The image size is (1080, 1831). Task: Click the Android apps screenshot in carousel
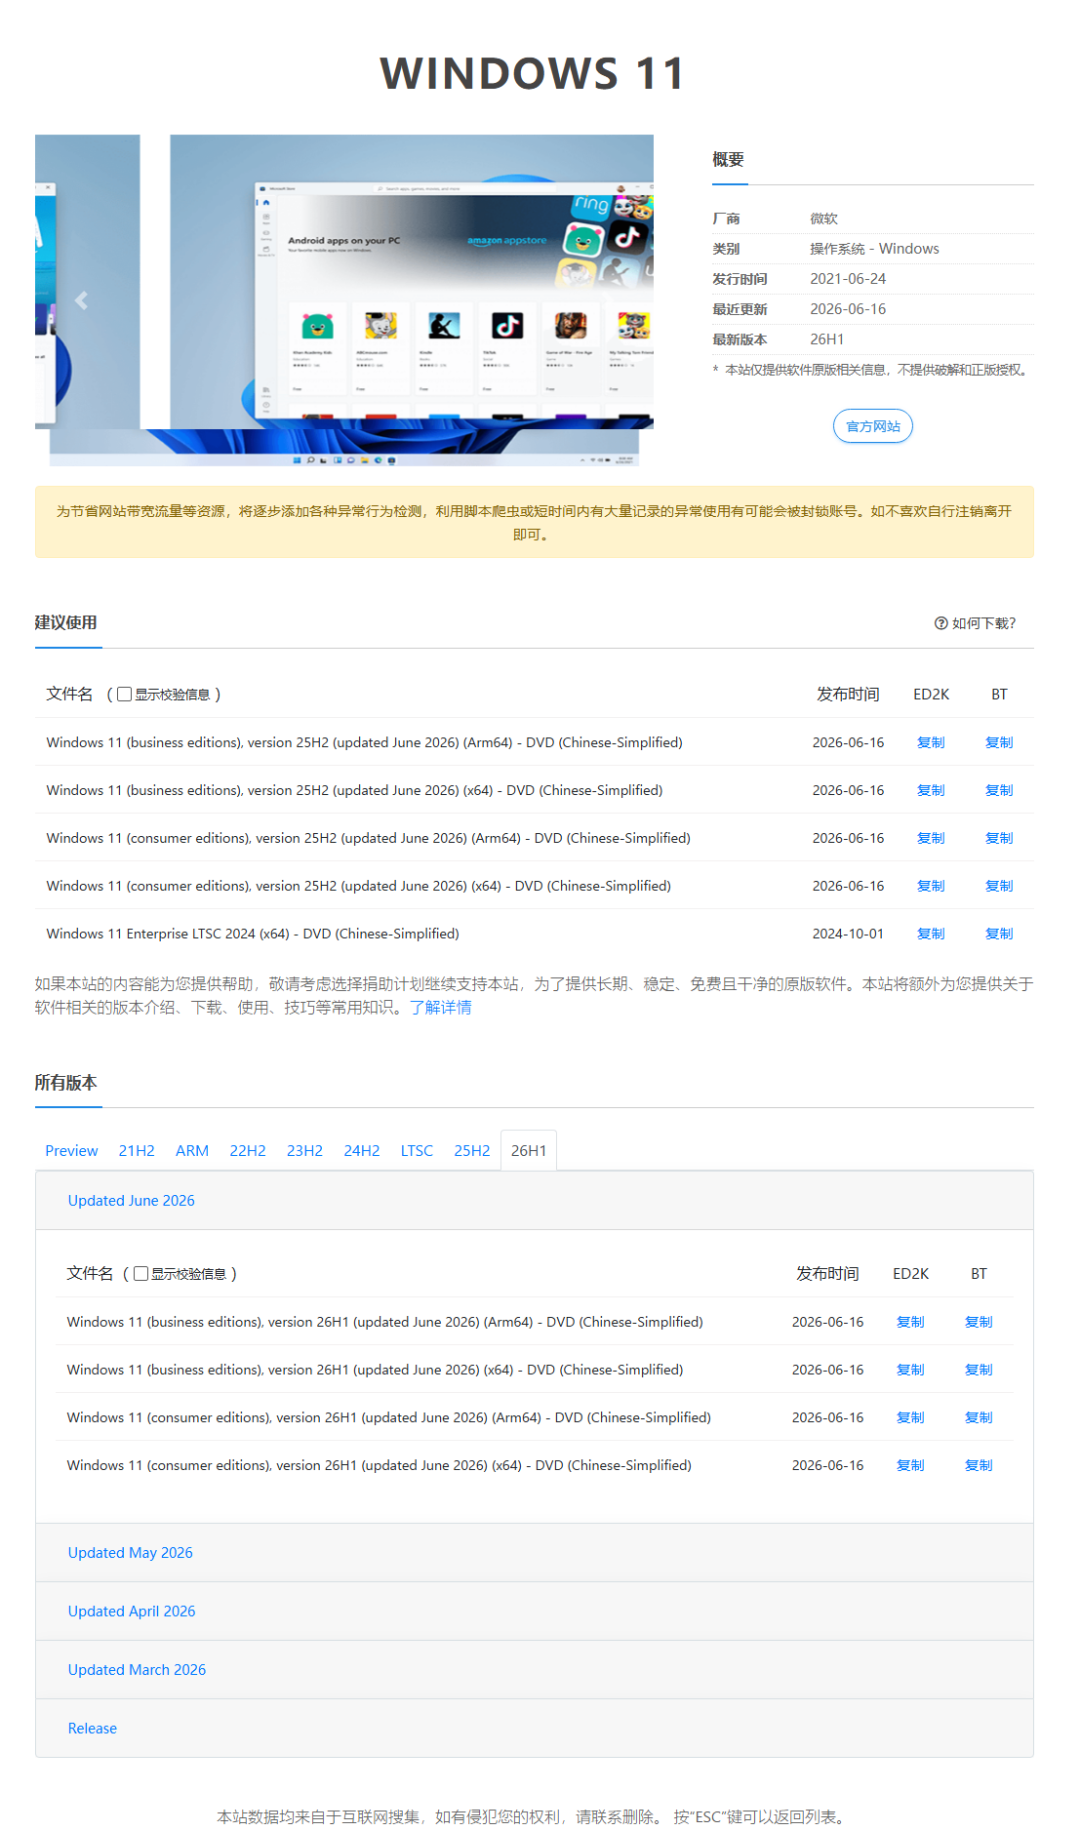coord(411,282)
